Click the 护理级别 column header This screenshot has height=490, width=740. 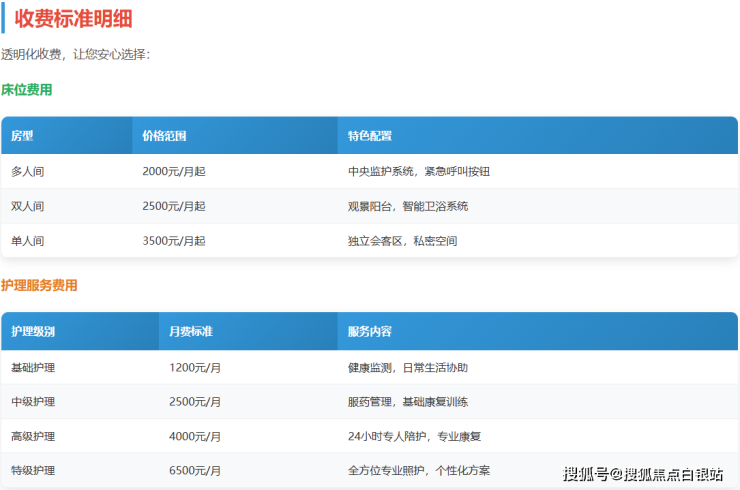[33, 331]
